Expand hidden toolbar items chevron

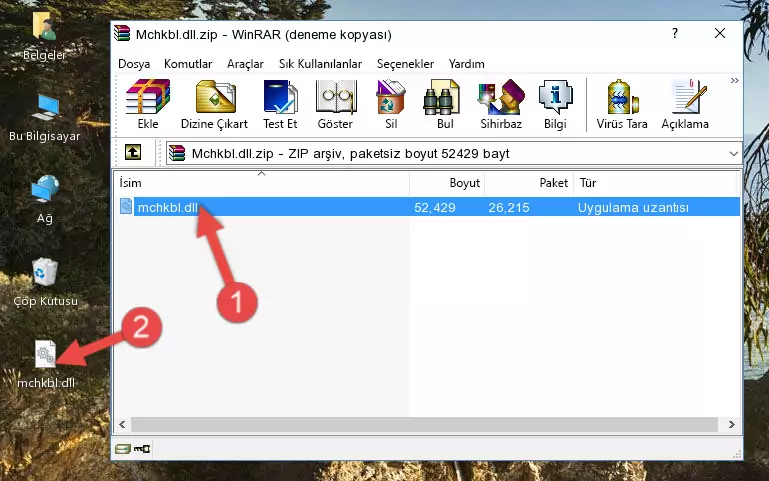734,80
